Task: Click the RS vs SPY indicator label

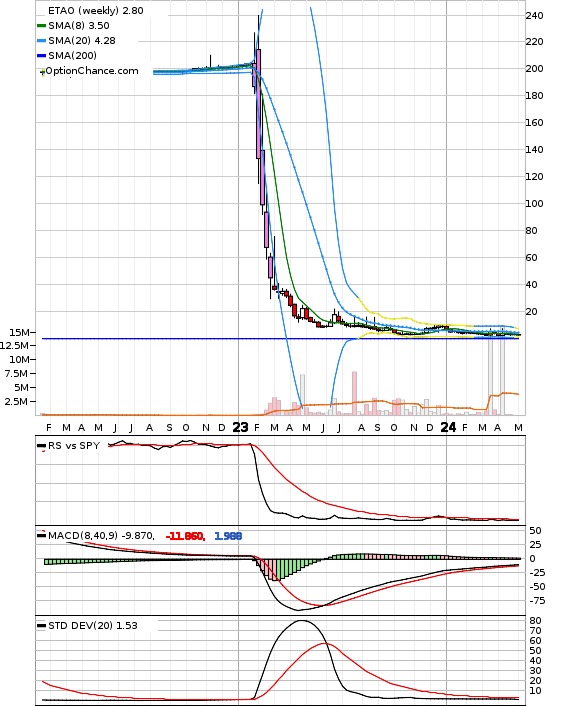Action: (x=74, y=445)
